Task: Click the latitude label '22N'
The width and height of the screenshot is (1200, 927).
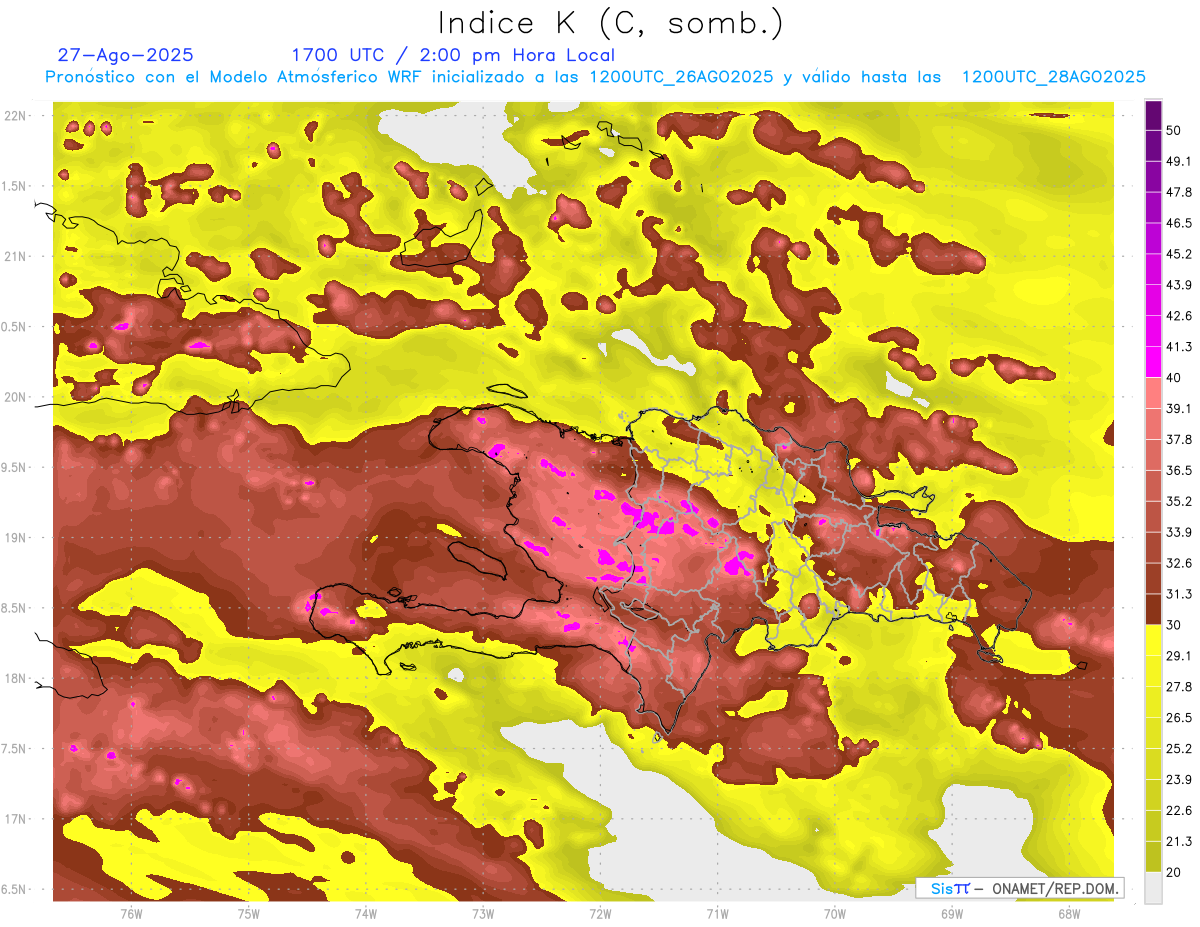Action: tap(16, 116)
